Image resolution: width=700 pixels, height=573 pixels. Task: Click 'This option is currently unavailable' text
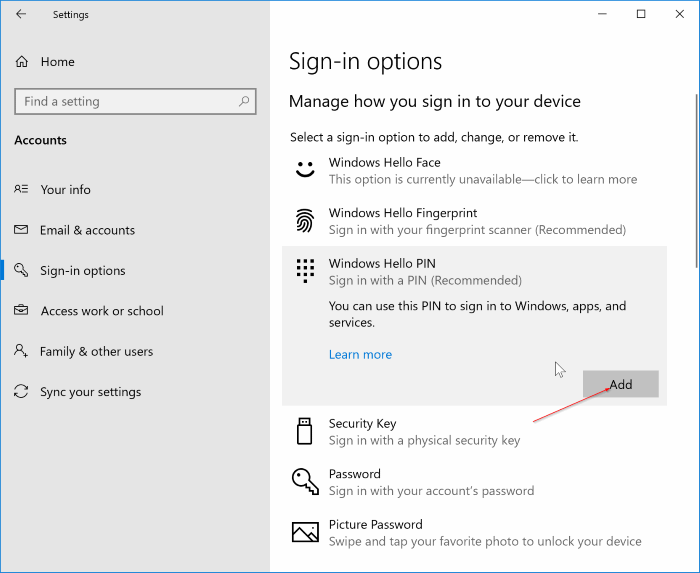483,179
